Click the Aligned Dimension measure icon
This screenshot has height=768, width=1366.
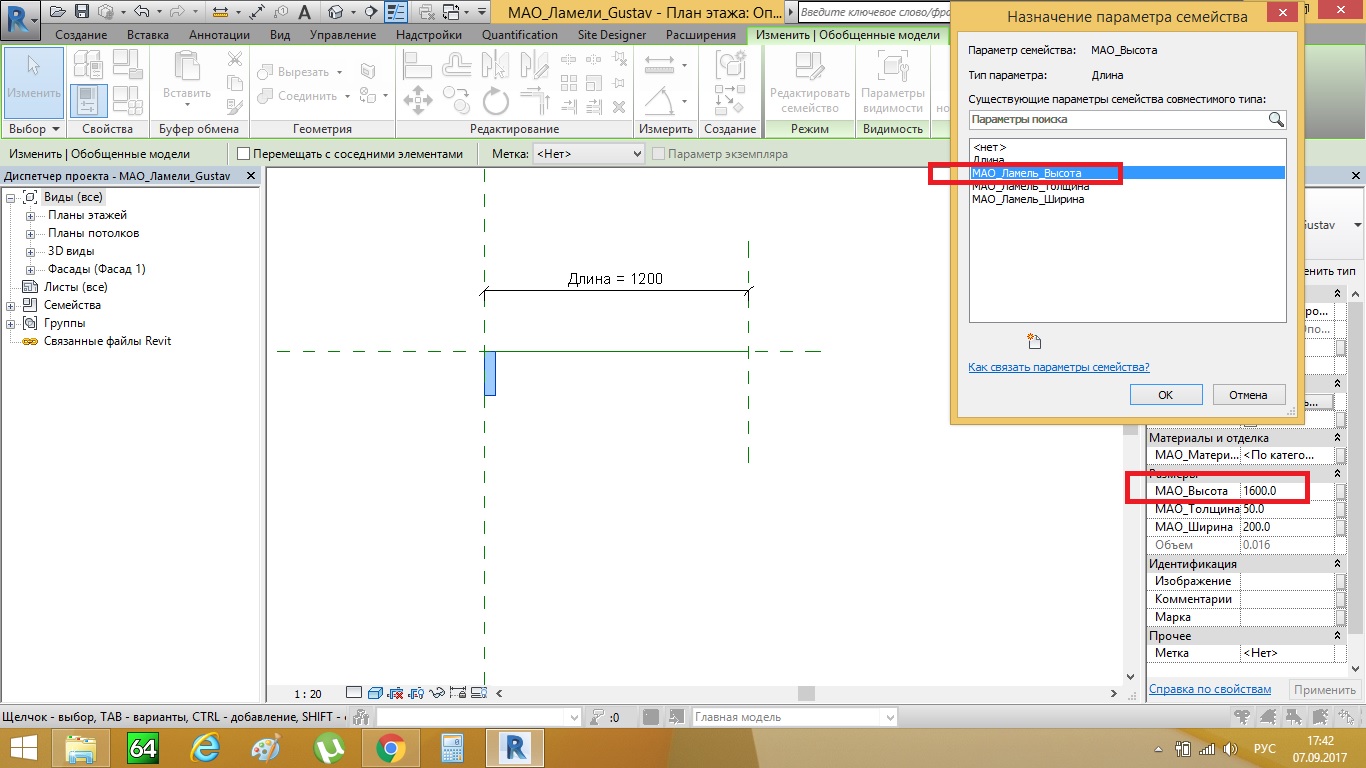pos(661,64)
